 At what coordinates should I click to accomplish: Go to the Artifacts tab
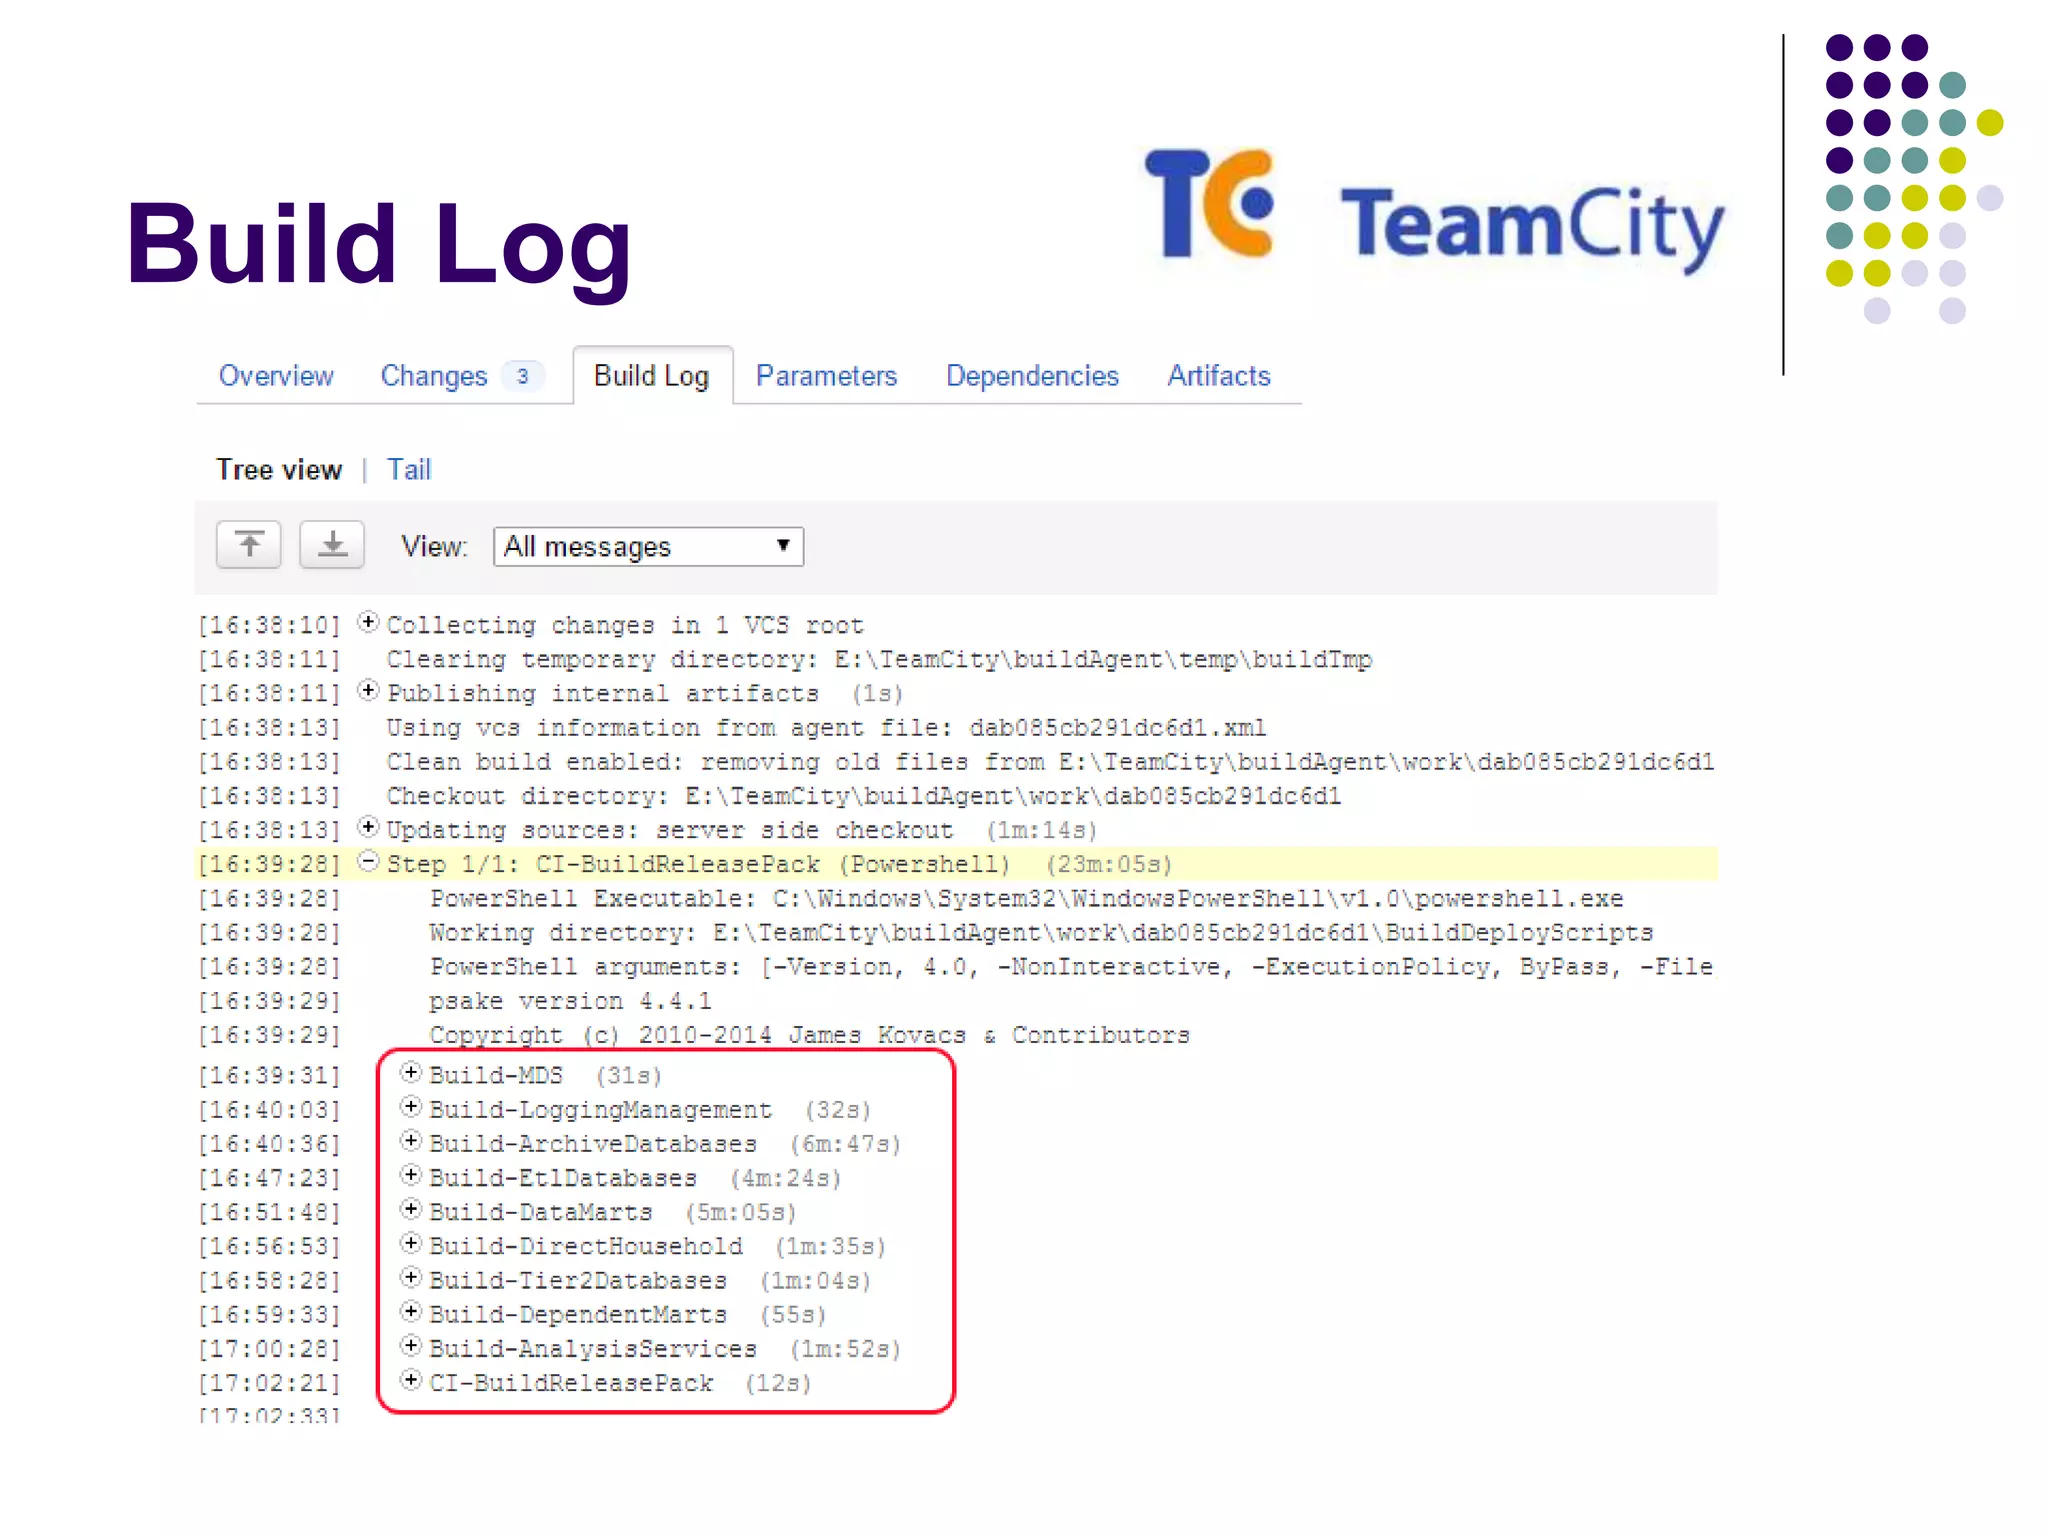coord(1218,376)
